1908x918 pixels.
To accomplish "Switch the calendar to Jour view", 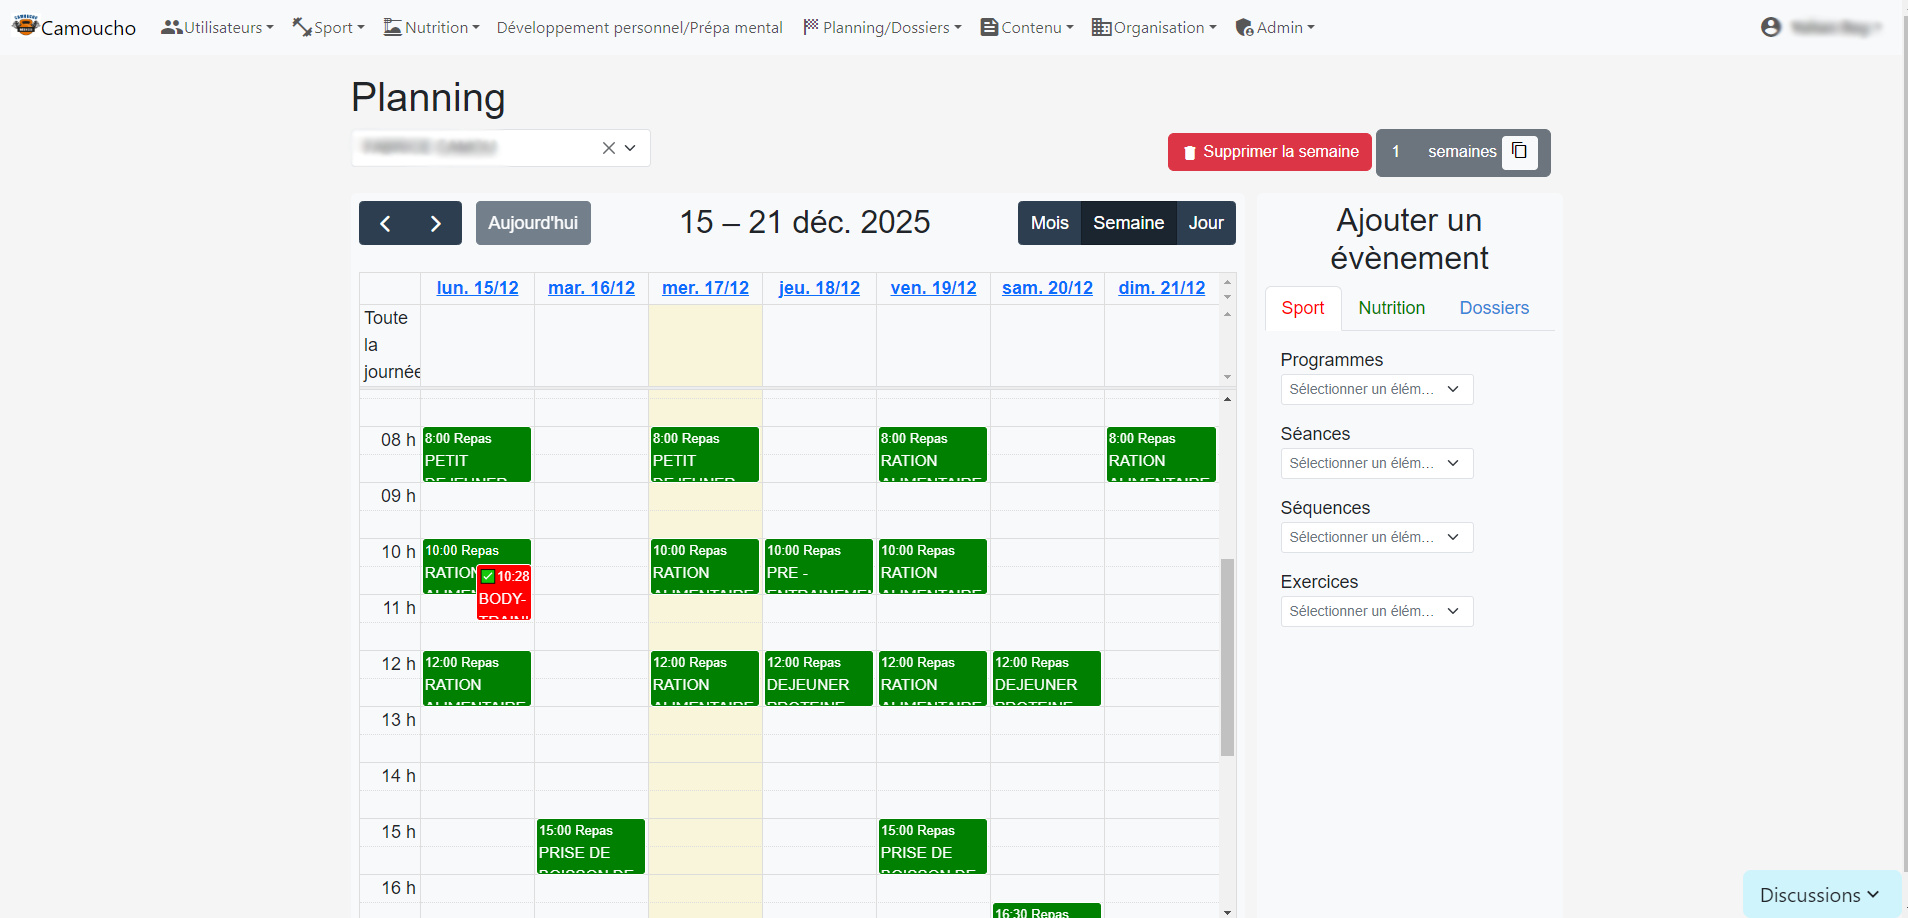I will pyautogui.click(x=1206, y=222).
